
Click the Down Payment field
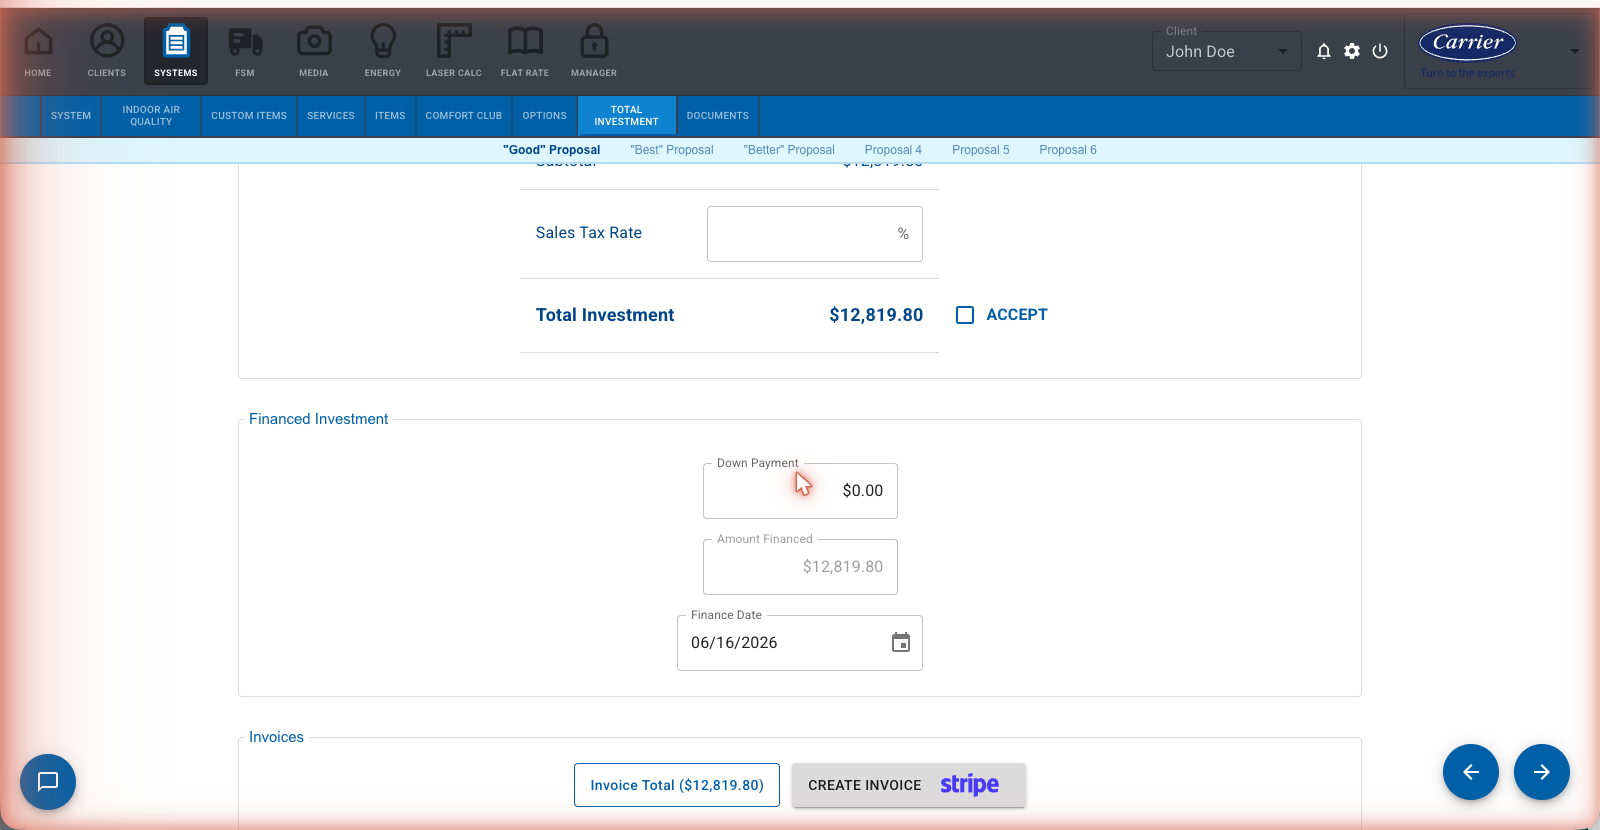[x=800, y=491]
